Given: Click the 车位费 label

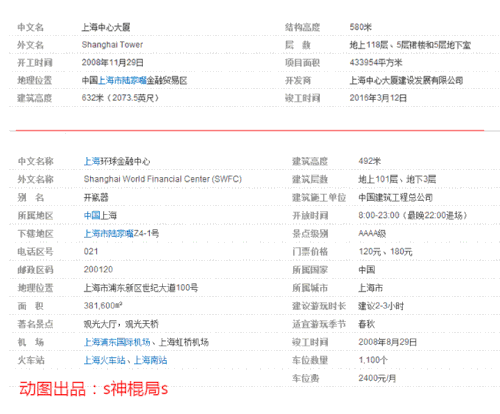Looking at the screenshot, I should pyautogui.click(x=306, y=378).
